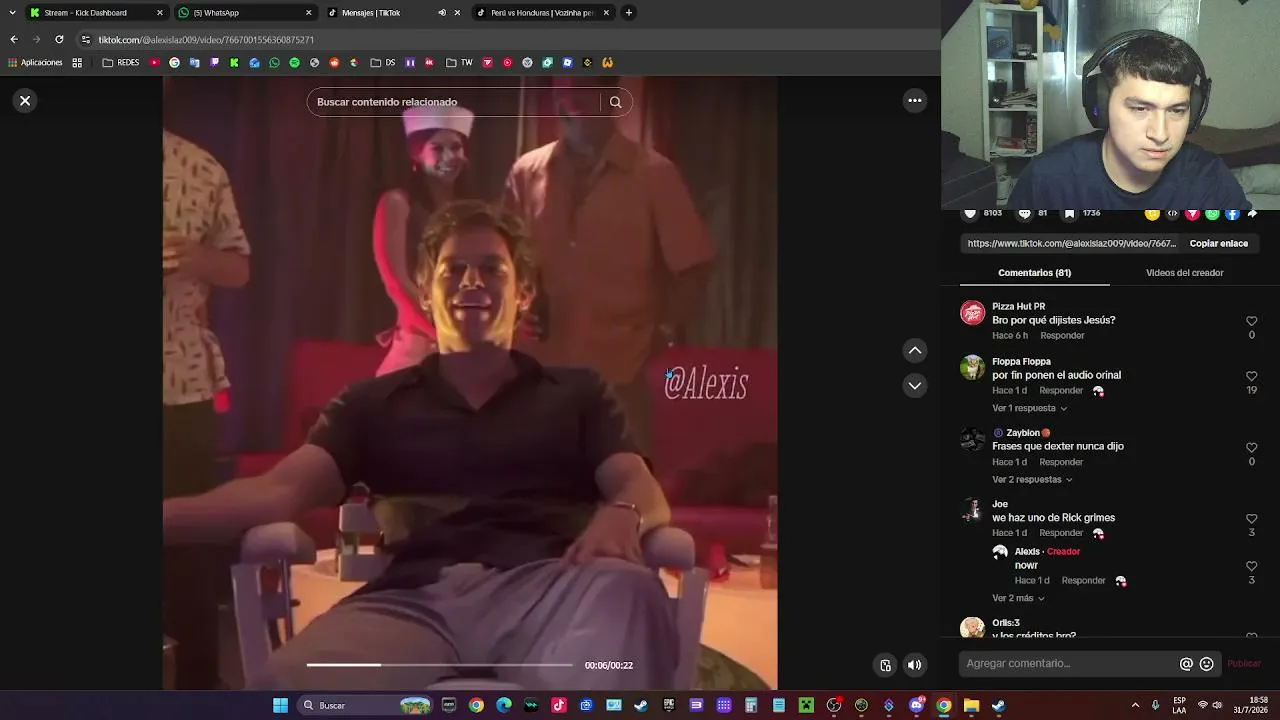Open File Explorer from the taskbar
The width and height of the screenshot is (1280, 720).
point(971,706)
